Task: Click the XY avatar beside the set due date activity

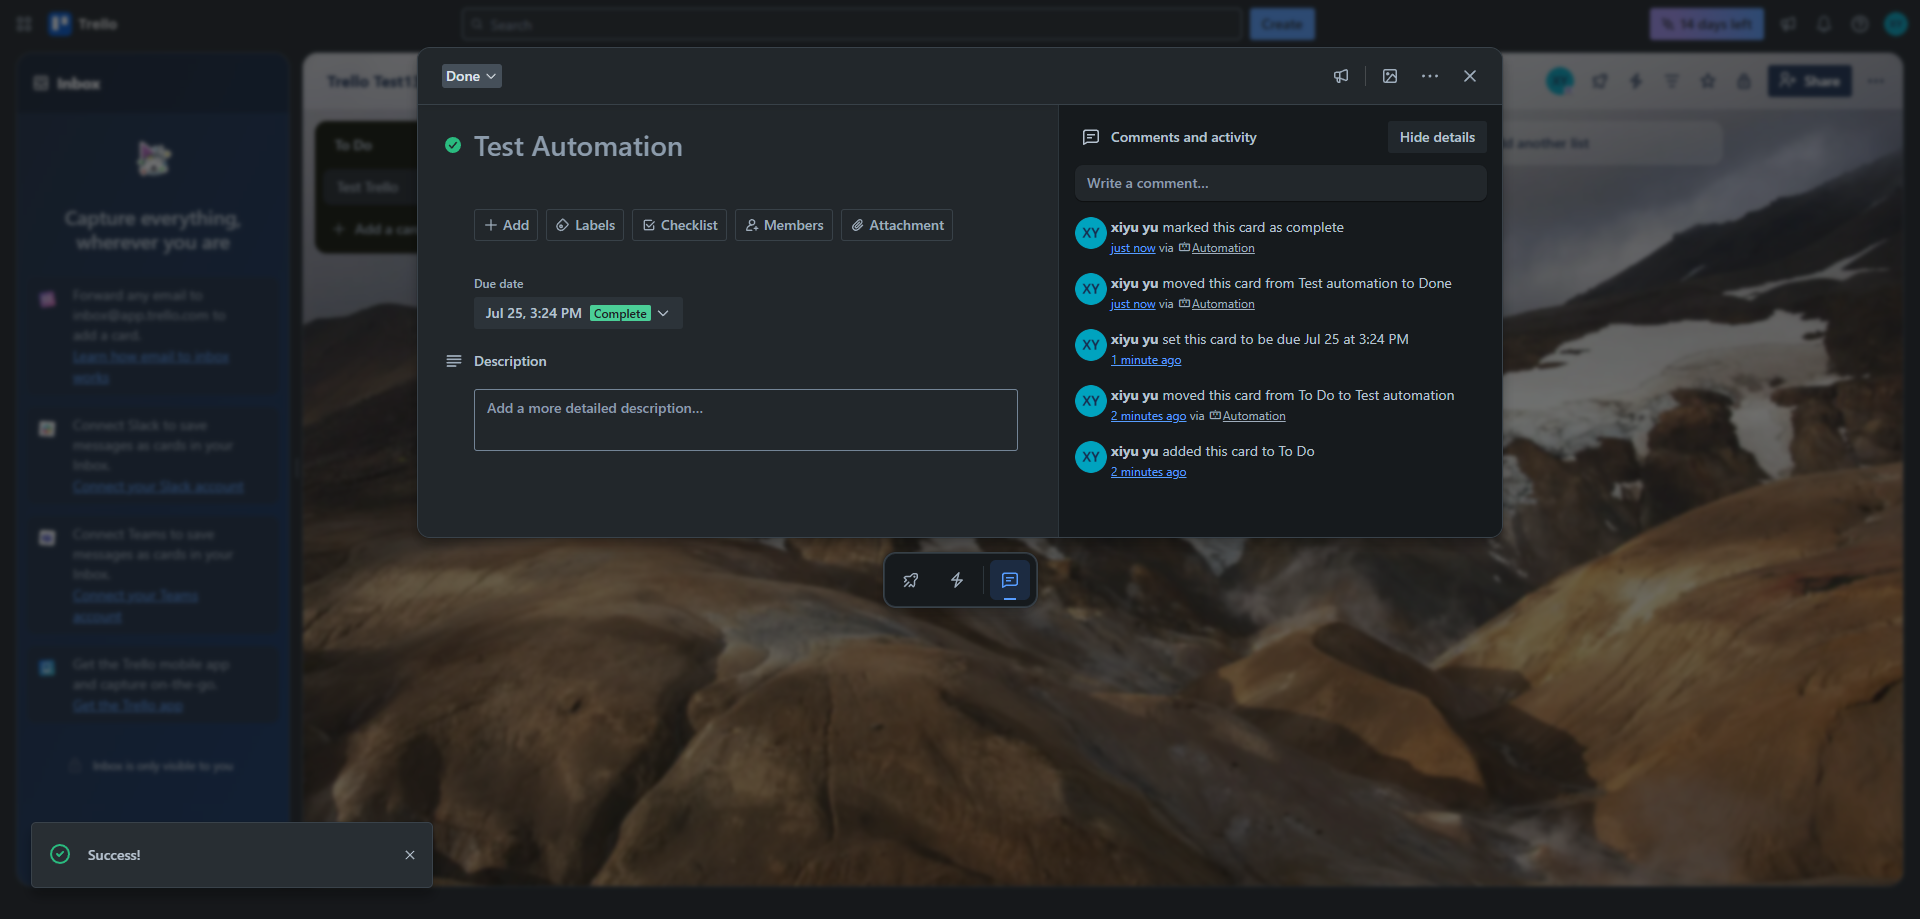Action: [x=1091, y=345]
